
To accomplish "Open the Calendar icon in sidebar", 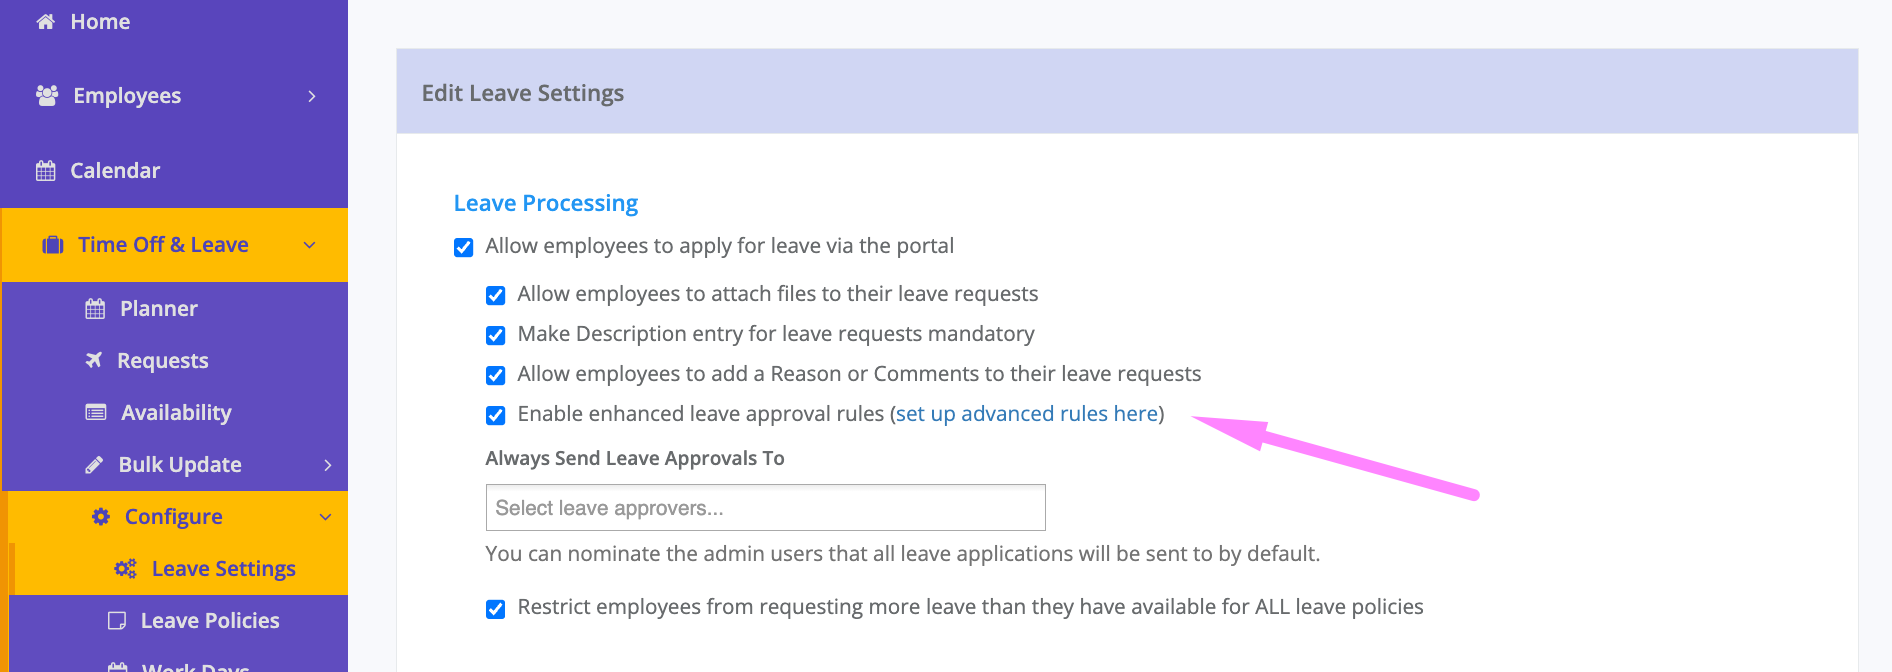I will coord(45,169).
